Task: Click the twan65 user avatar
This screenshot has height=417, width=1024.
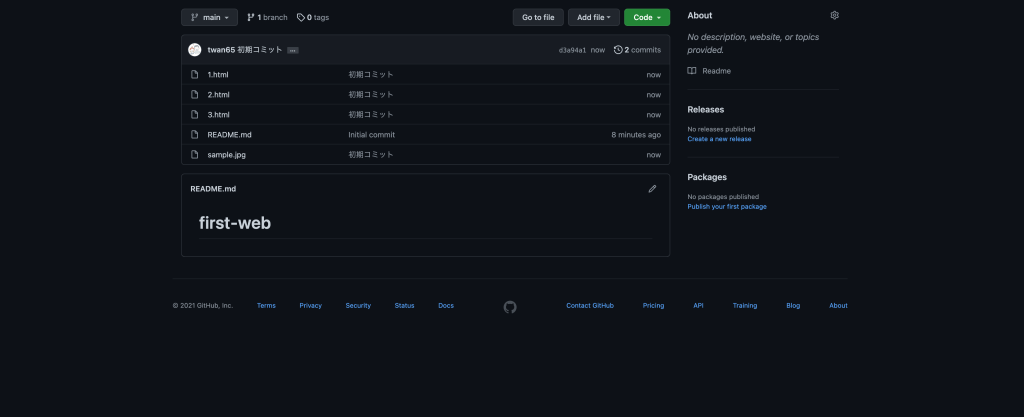Action: [195, 49]
